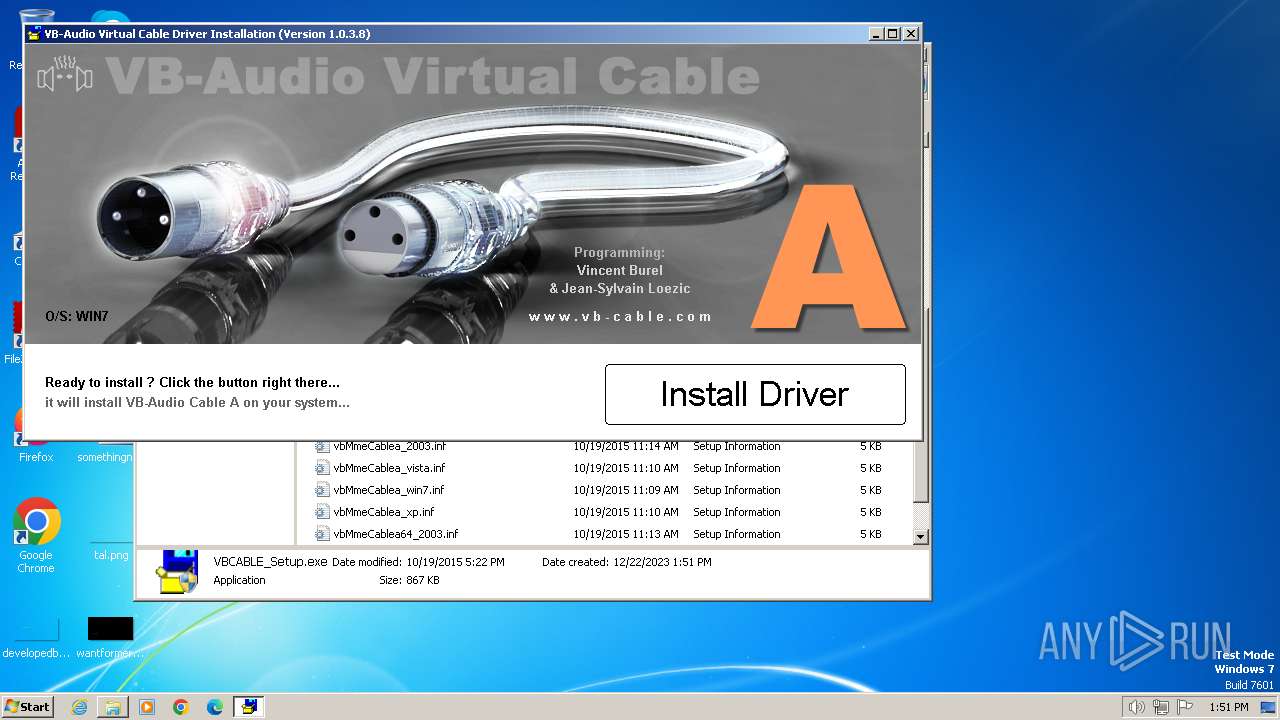The image size is (1280, 720).
Task: Launch Microsoft Edge from the taskbar
Action: tap(215, 707)
